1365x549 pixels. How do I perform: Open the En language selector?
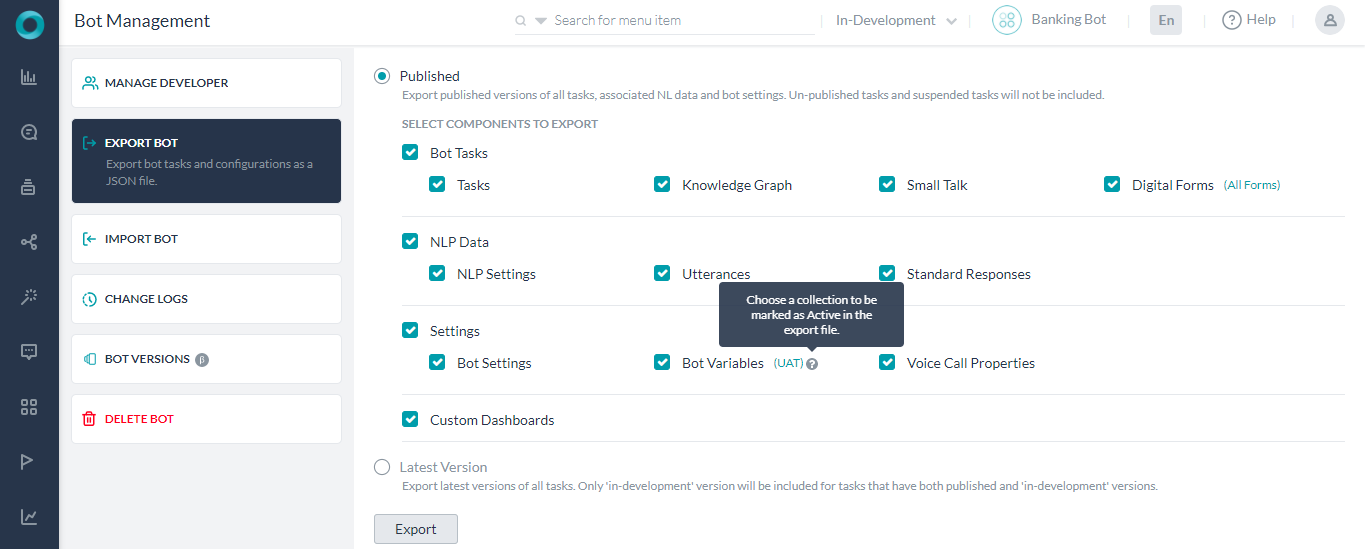(x=1165, y=20)
